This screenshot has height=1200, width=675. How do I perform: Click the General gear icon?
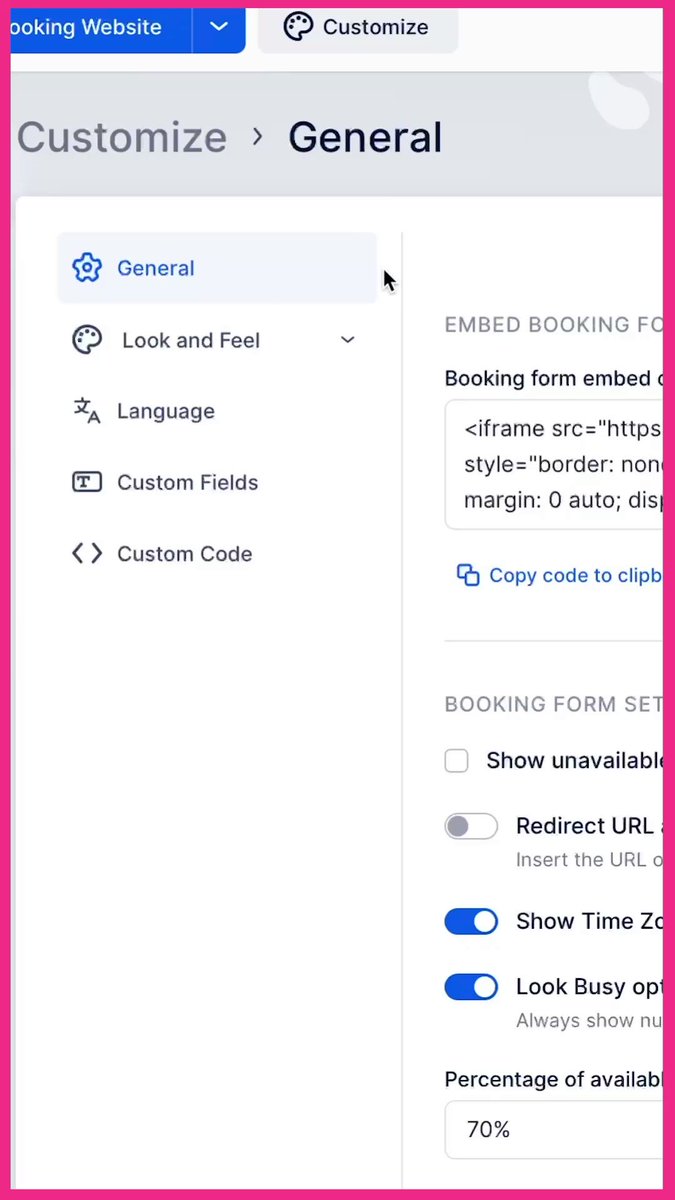tap(87, 268)
